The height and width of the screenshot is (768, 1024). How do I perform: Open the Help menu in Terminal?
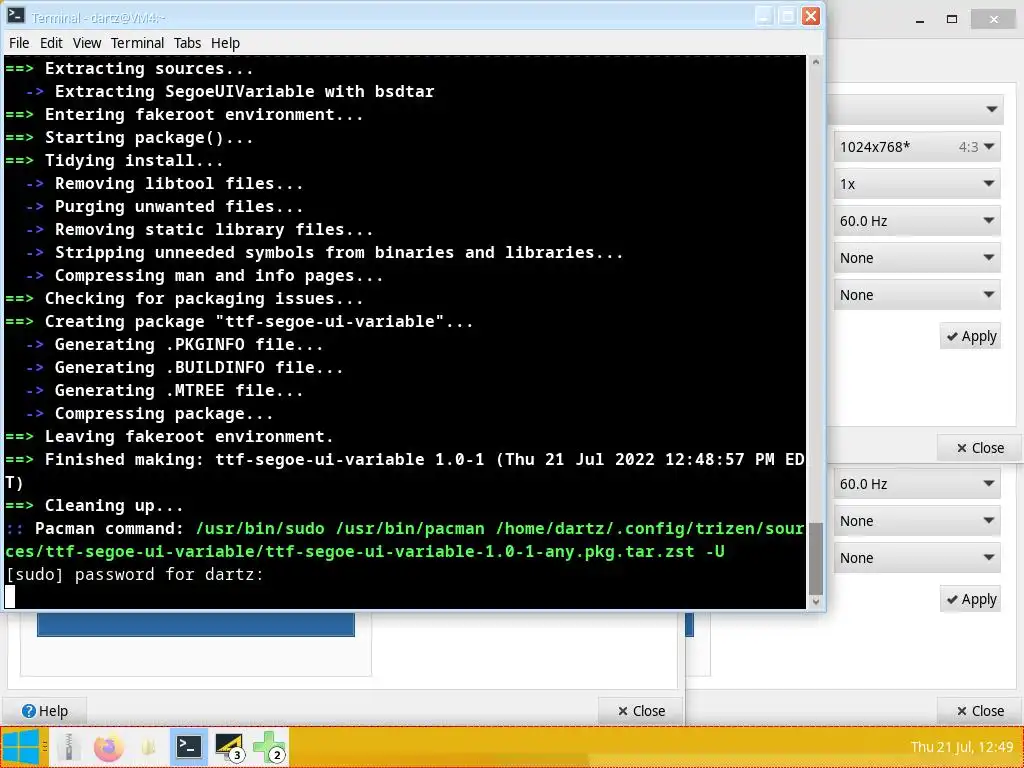point(225,43)
